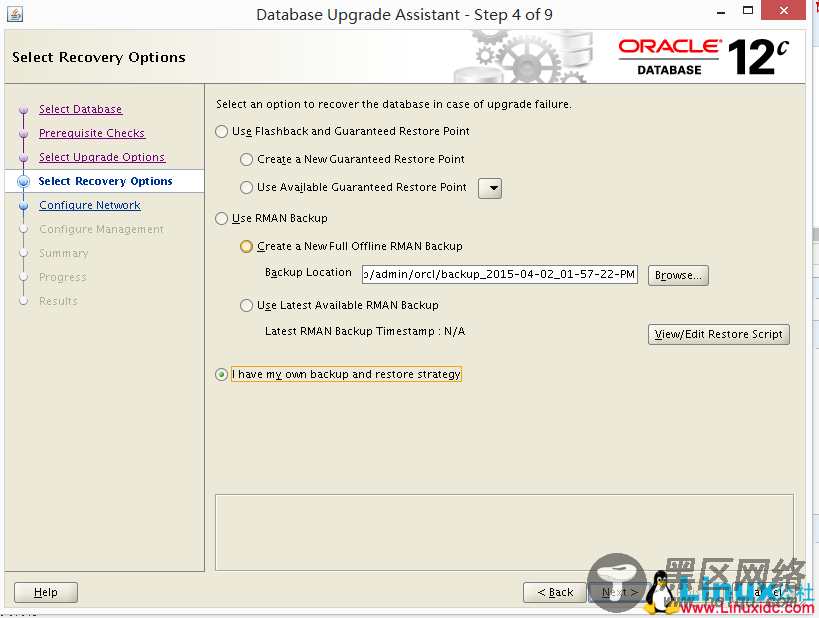Click the empty message area at the bottom
Screen dimensions: 819x618
(504, 532)
